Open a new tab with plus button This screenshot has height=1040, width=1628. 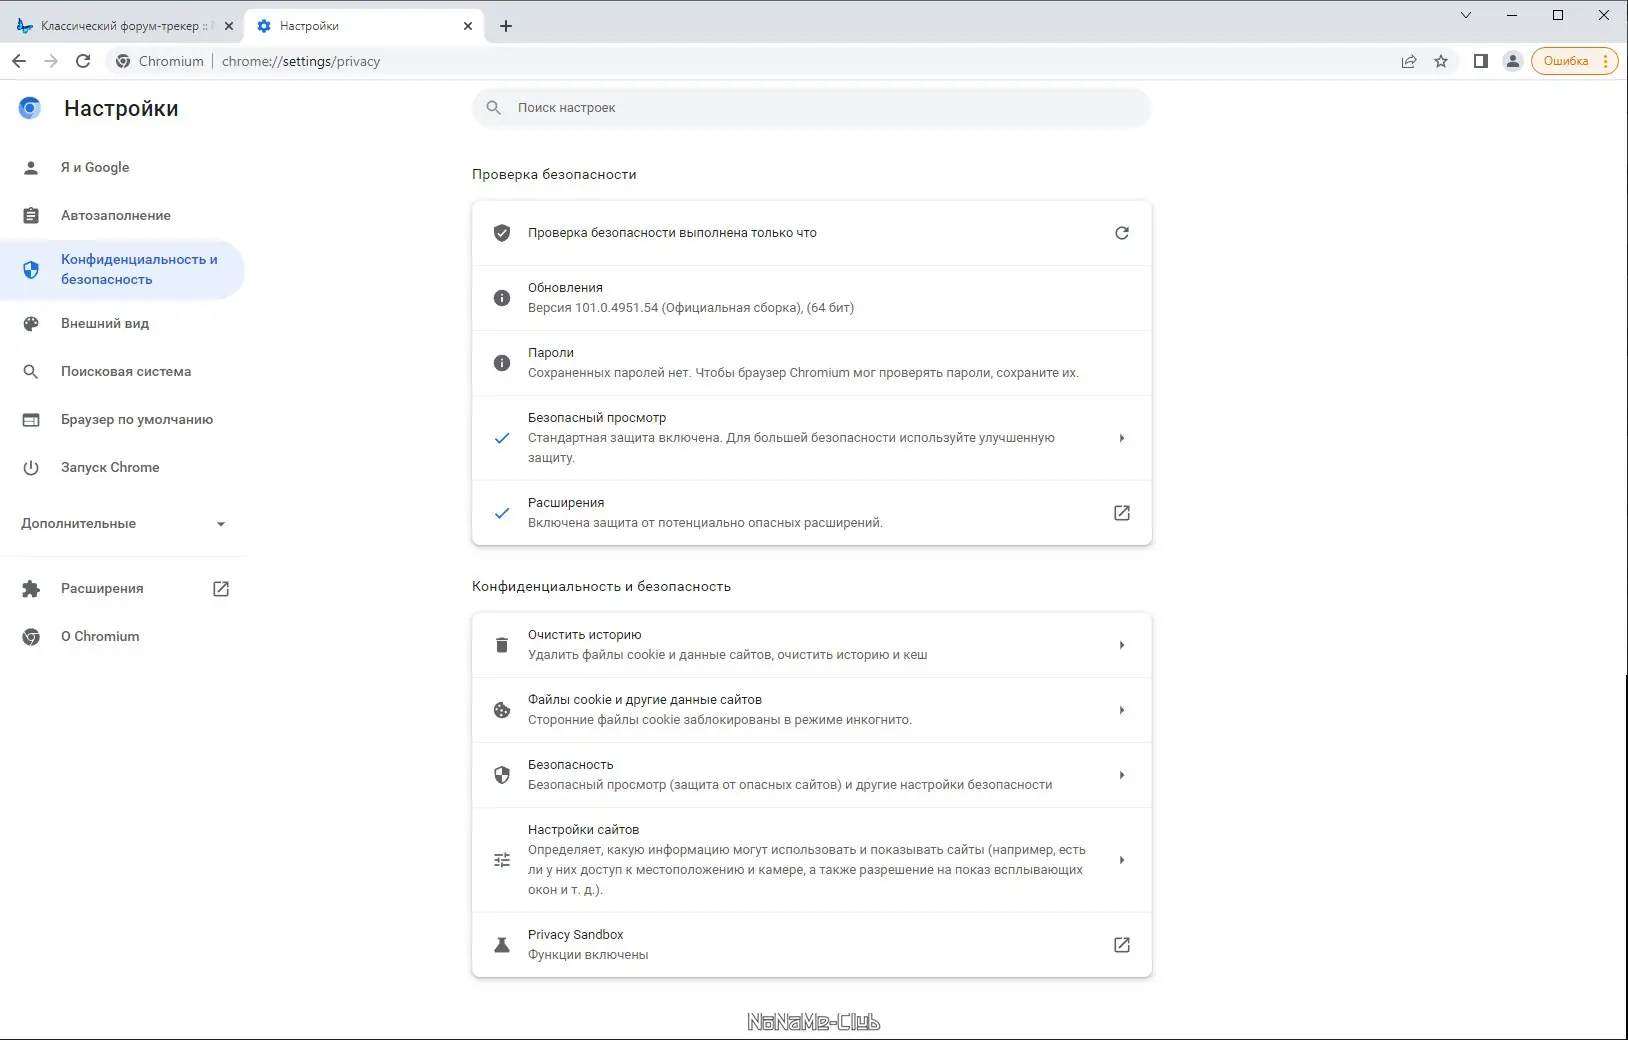(x=506, y=26)
